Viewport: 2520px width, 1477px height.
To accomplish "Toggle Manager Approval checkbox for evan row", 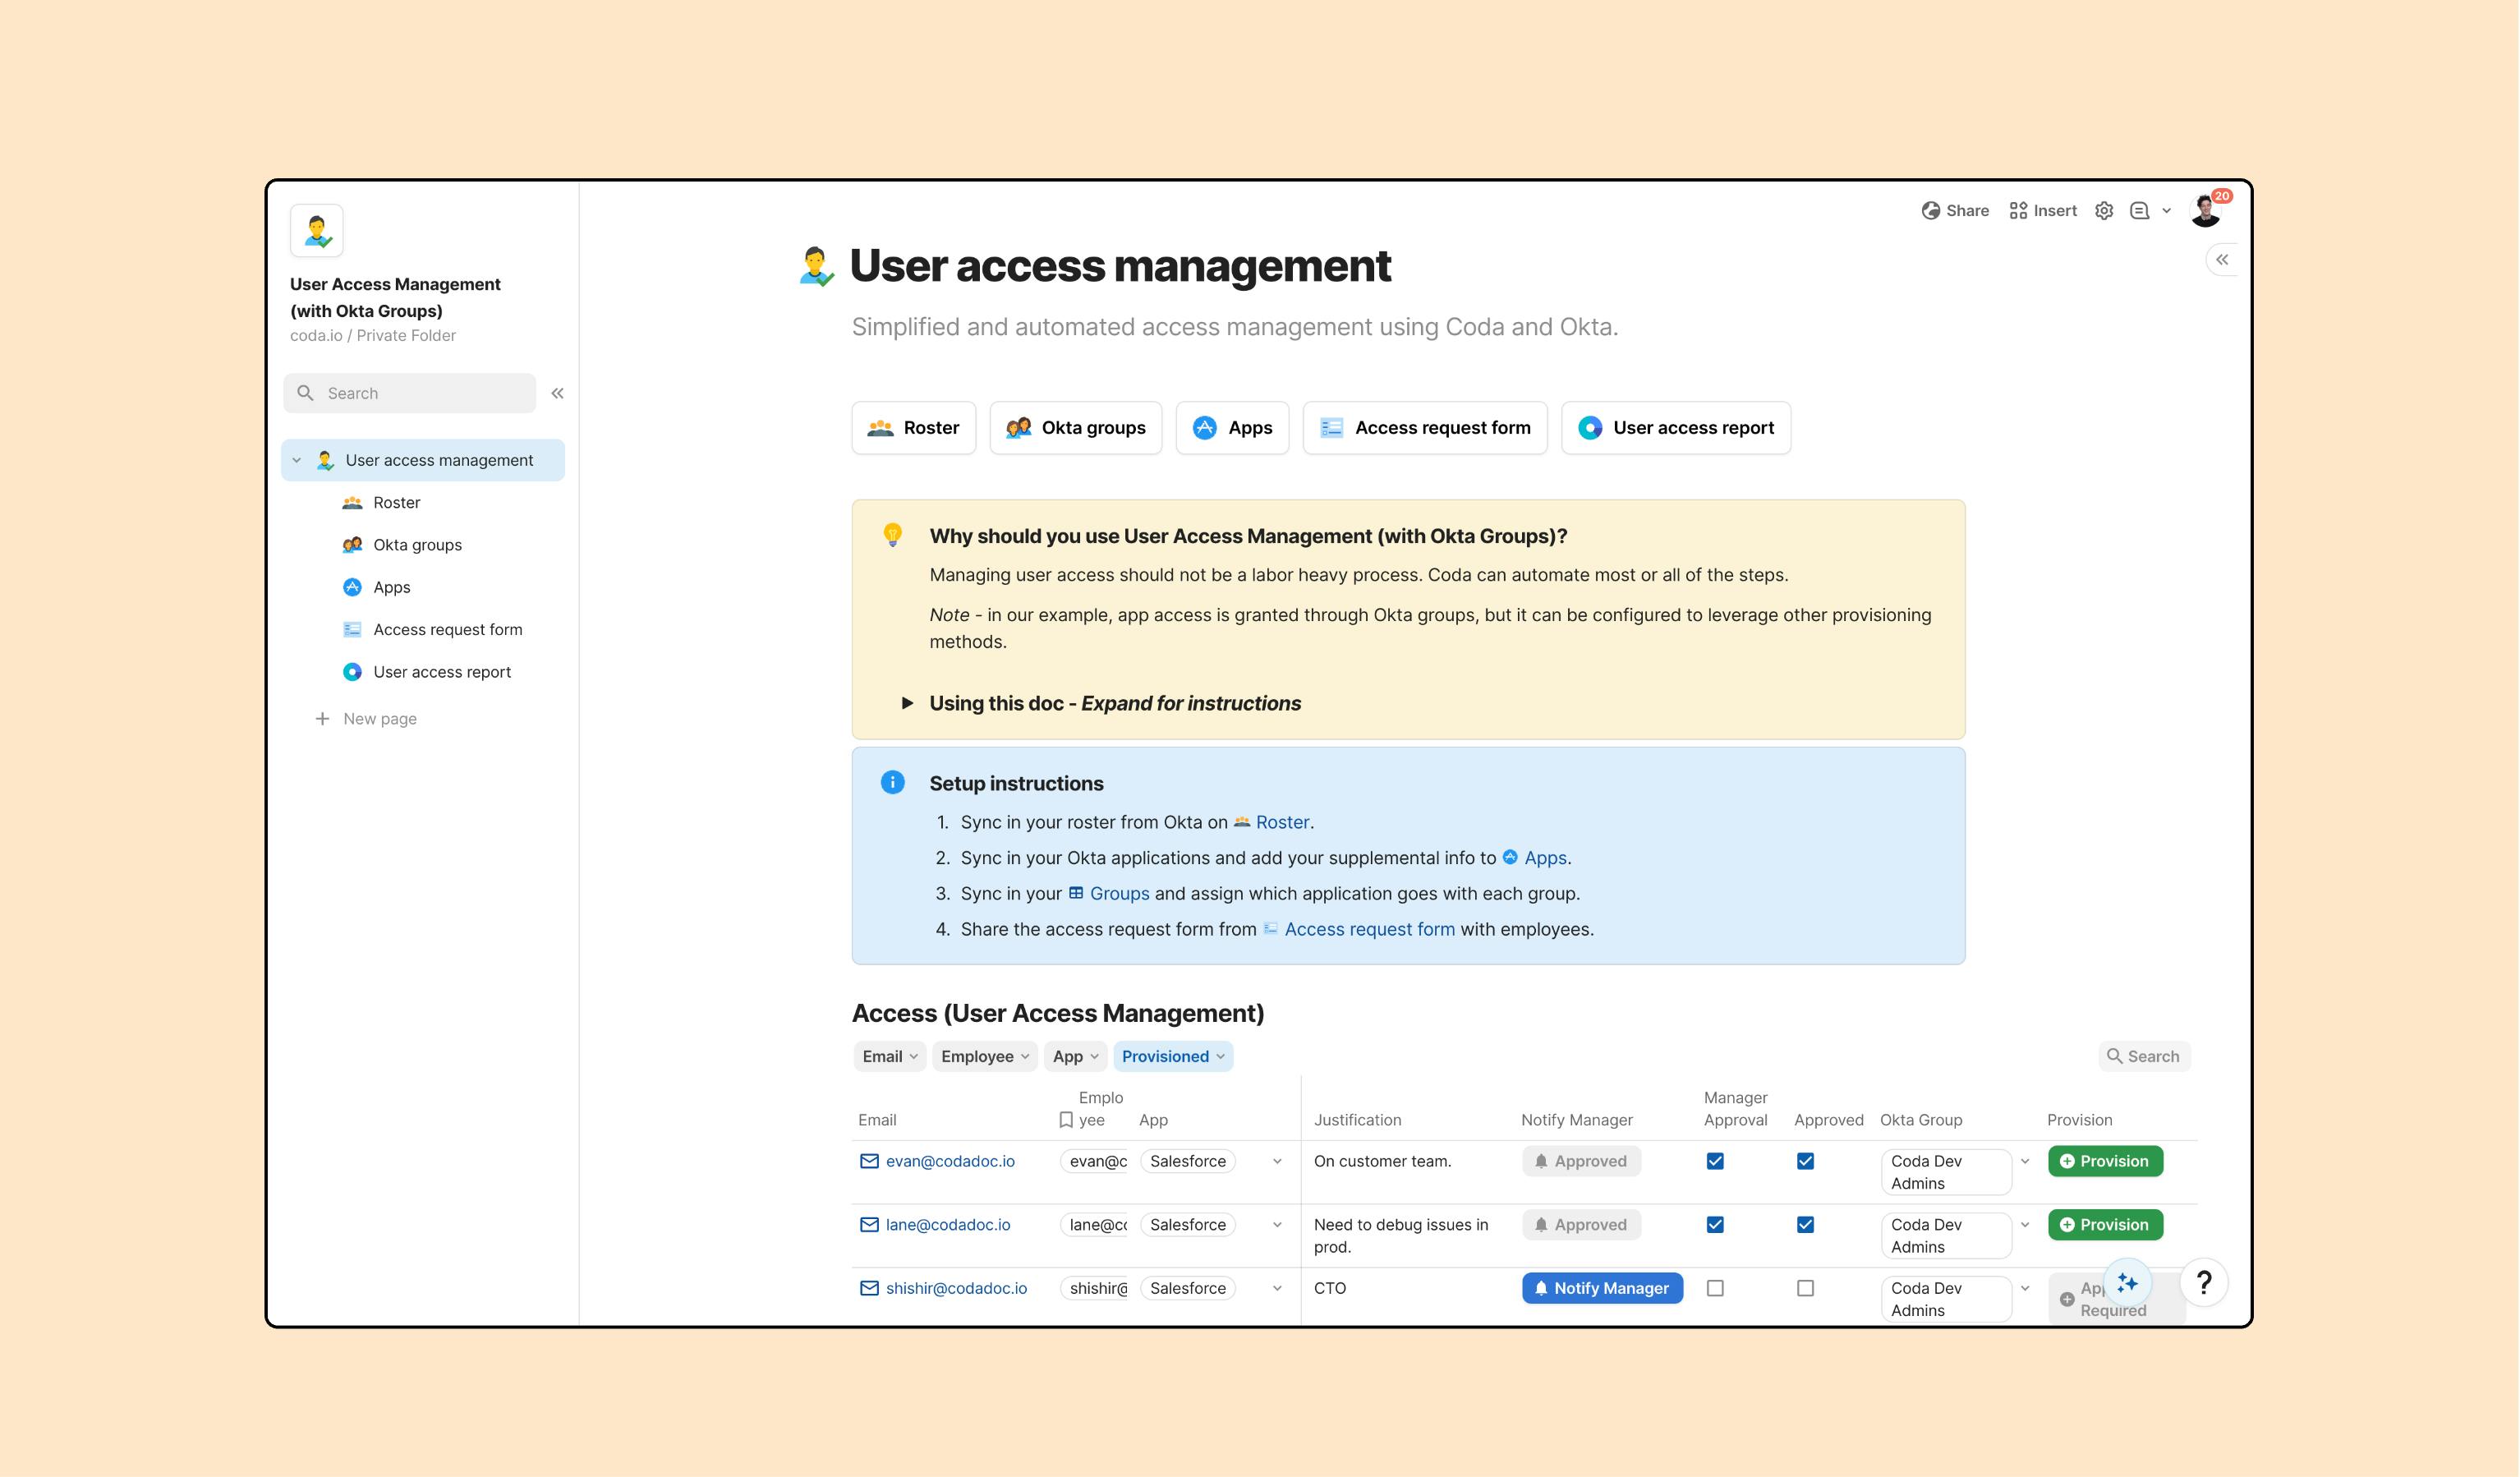I will pos(1715,1161).
